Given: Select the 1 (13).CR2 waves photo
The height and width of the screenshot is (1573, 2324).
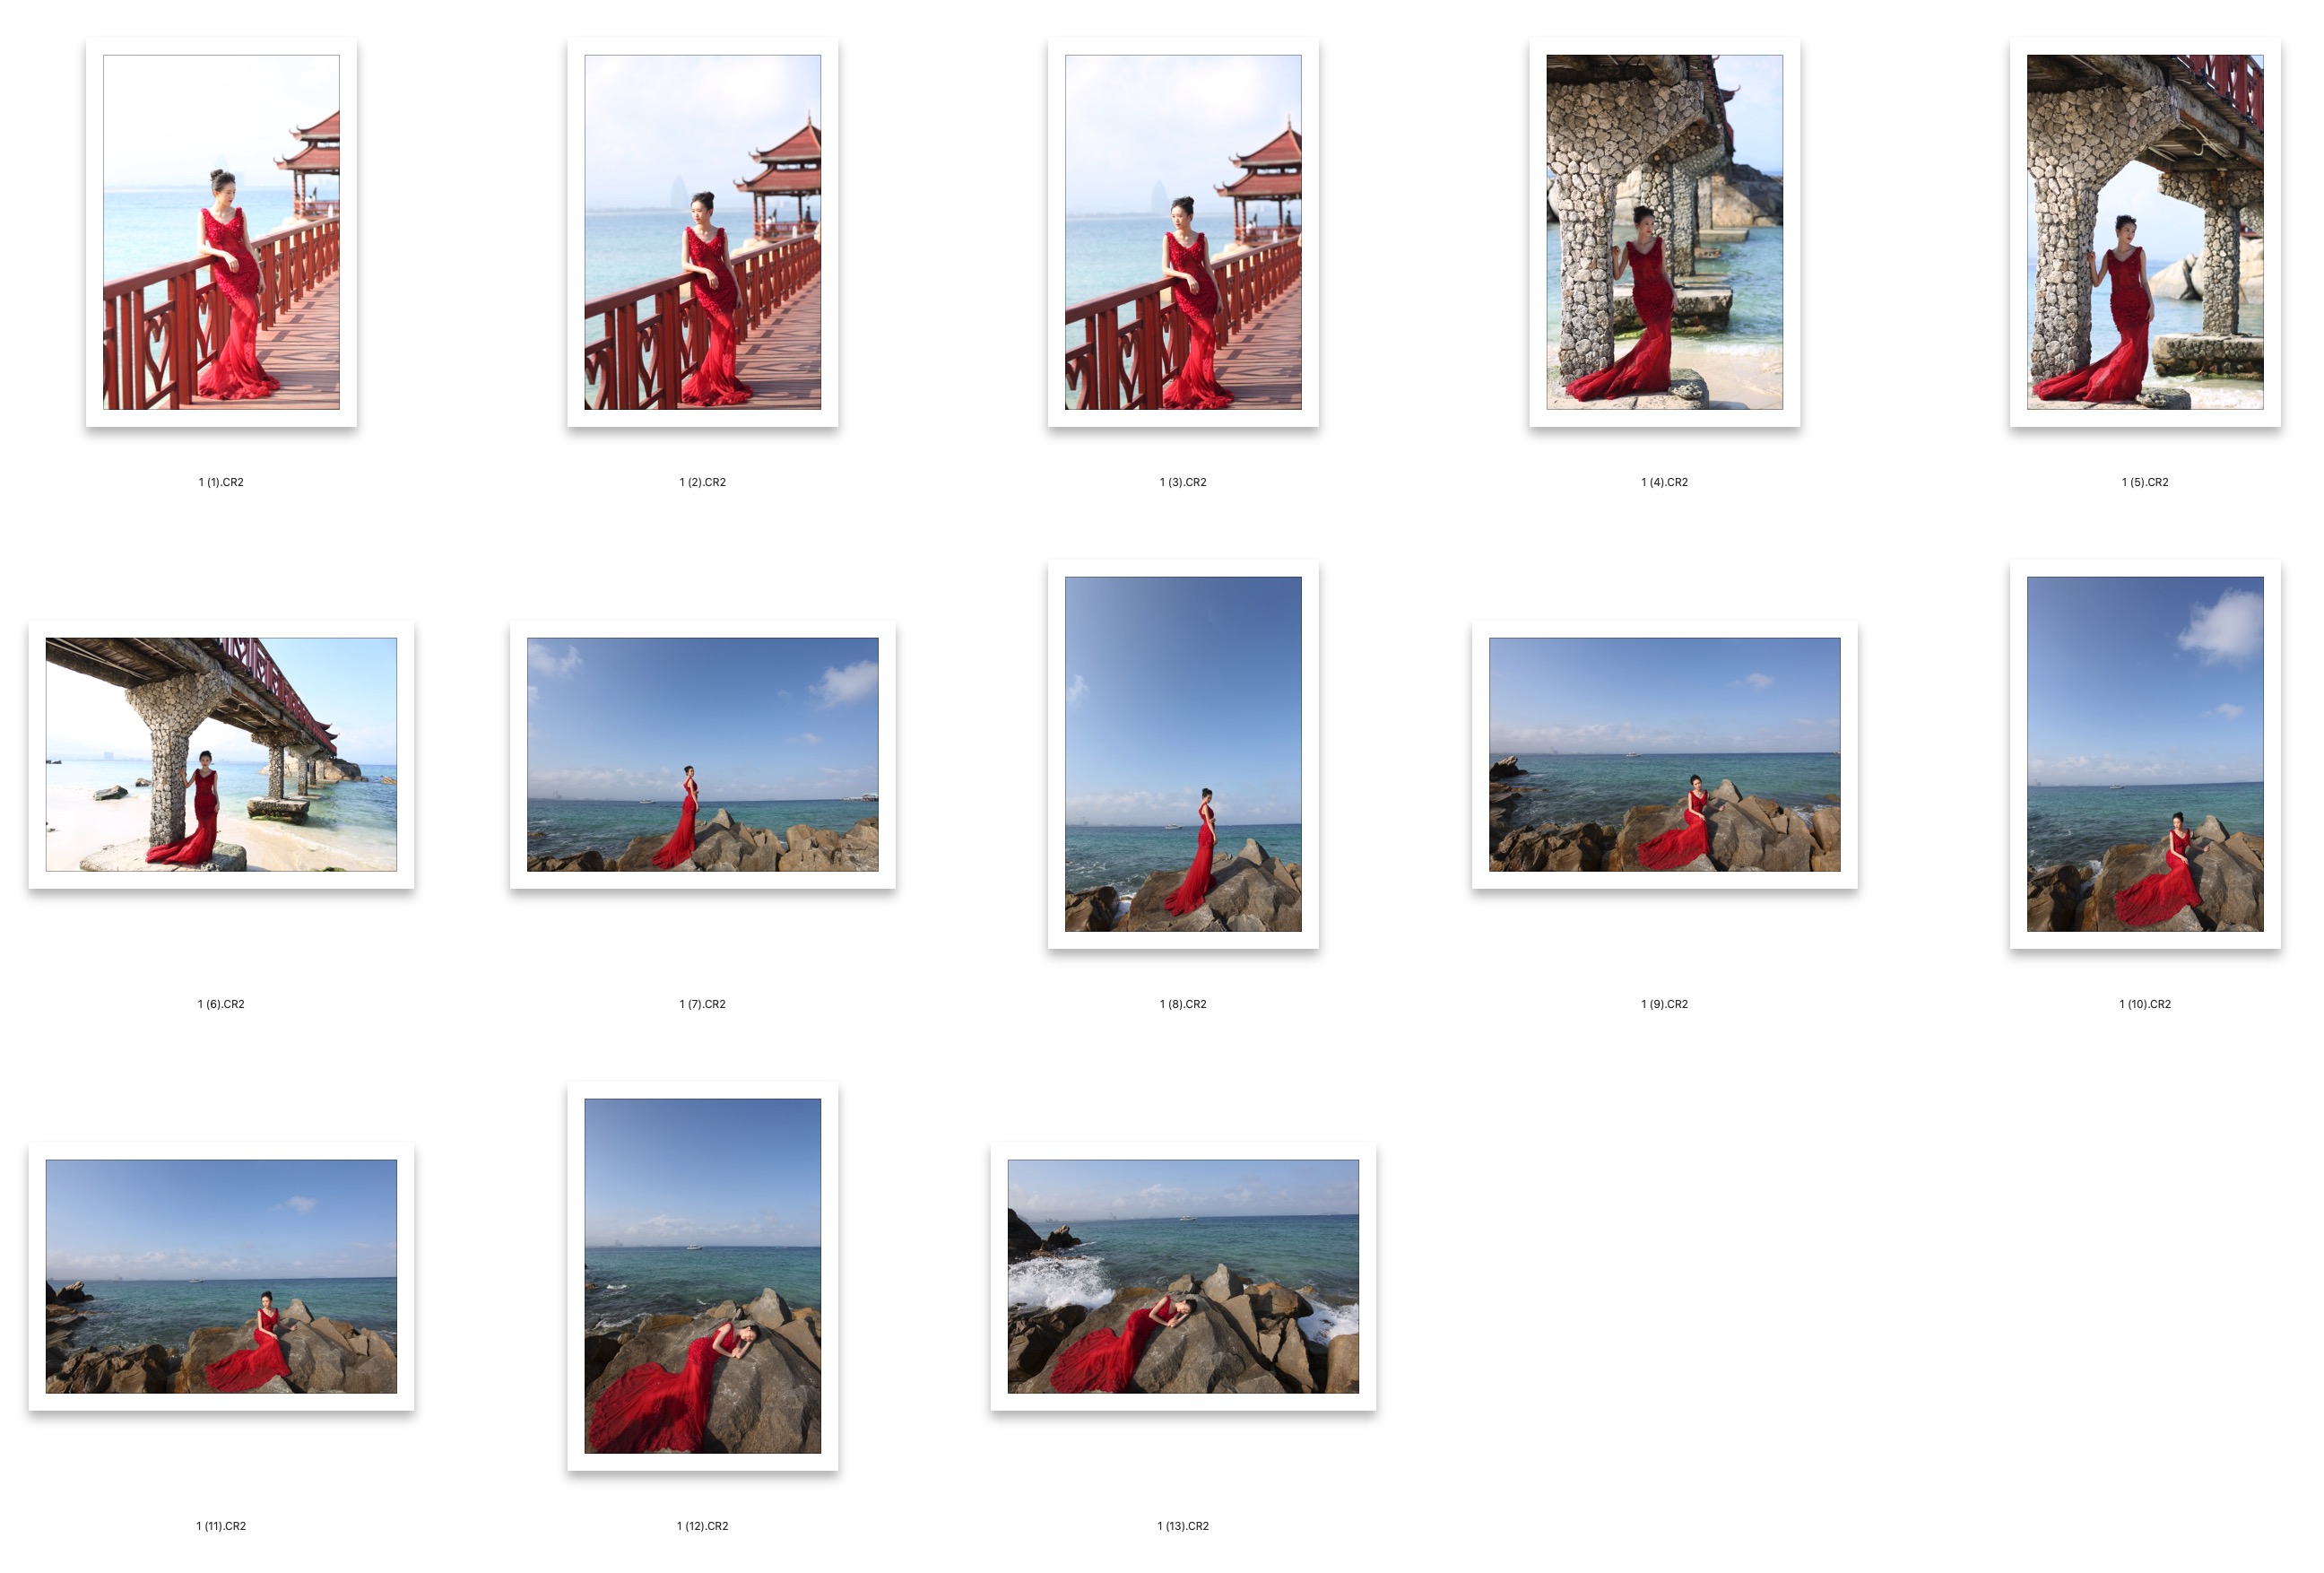Looking at the screenshot, I should coord(1183,1276).
